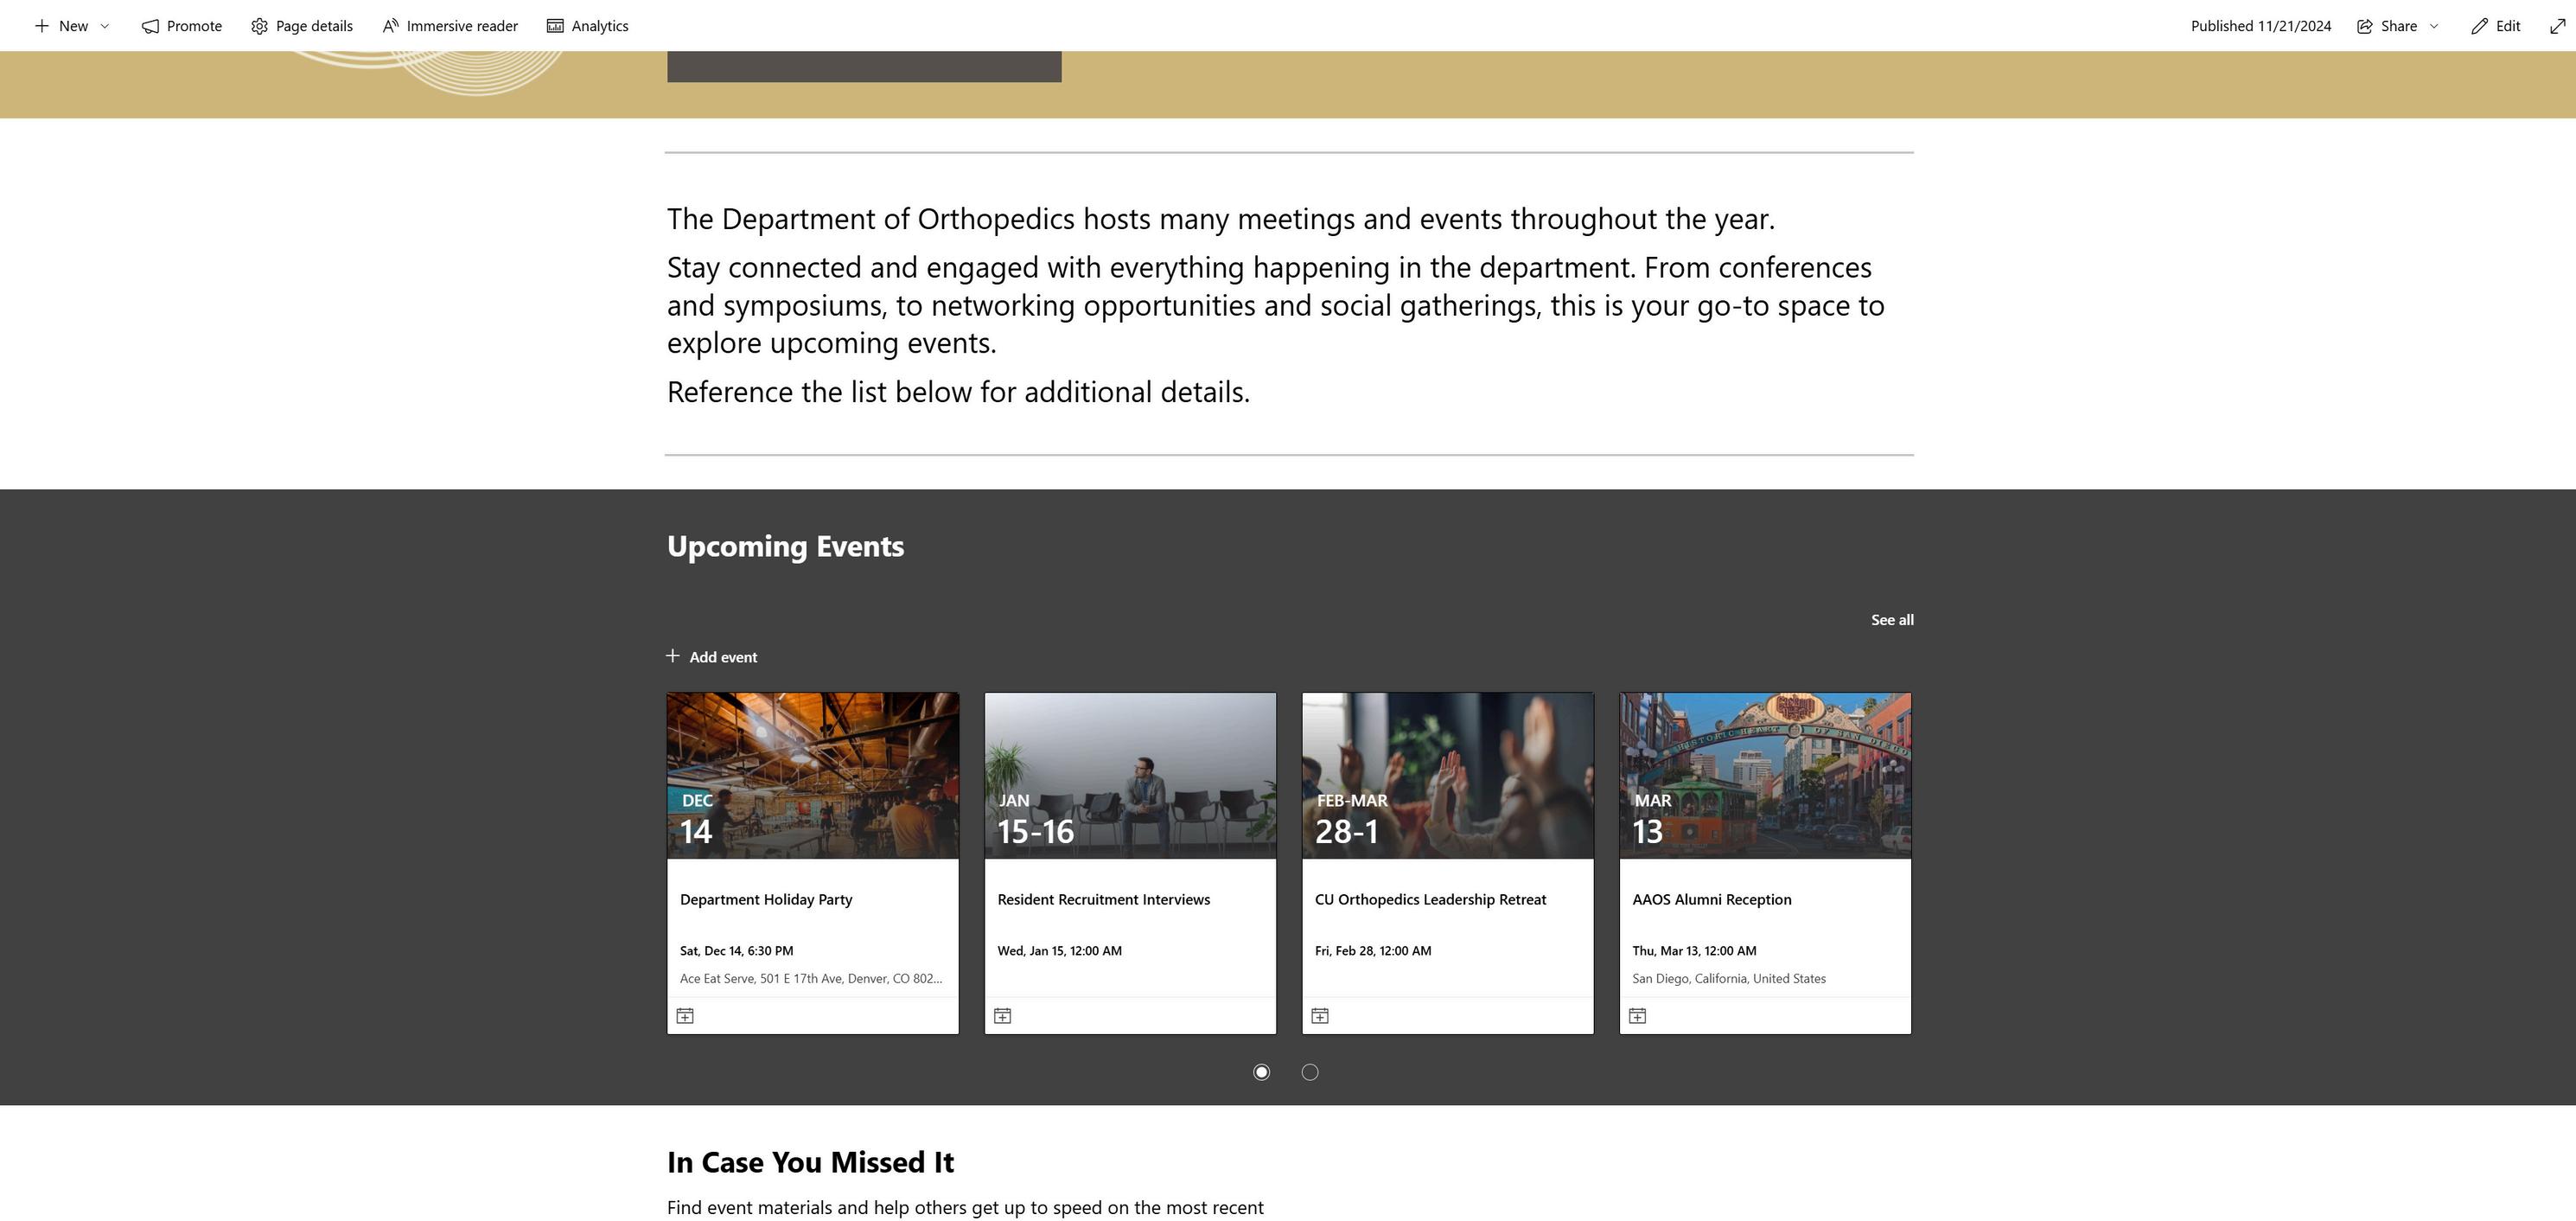Switch to second events page indicator
The image size is (2576, 1221).
1310,1072
